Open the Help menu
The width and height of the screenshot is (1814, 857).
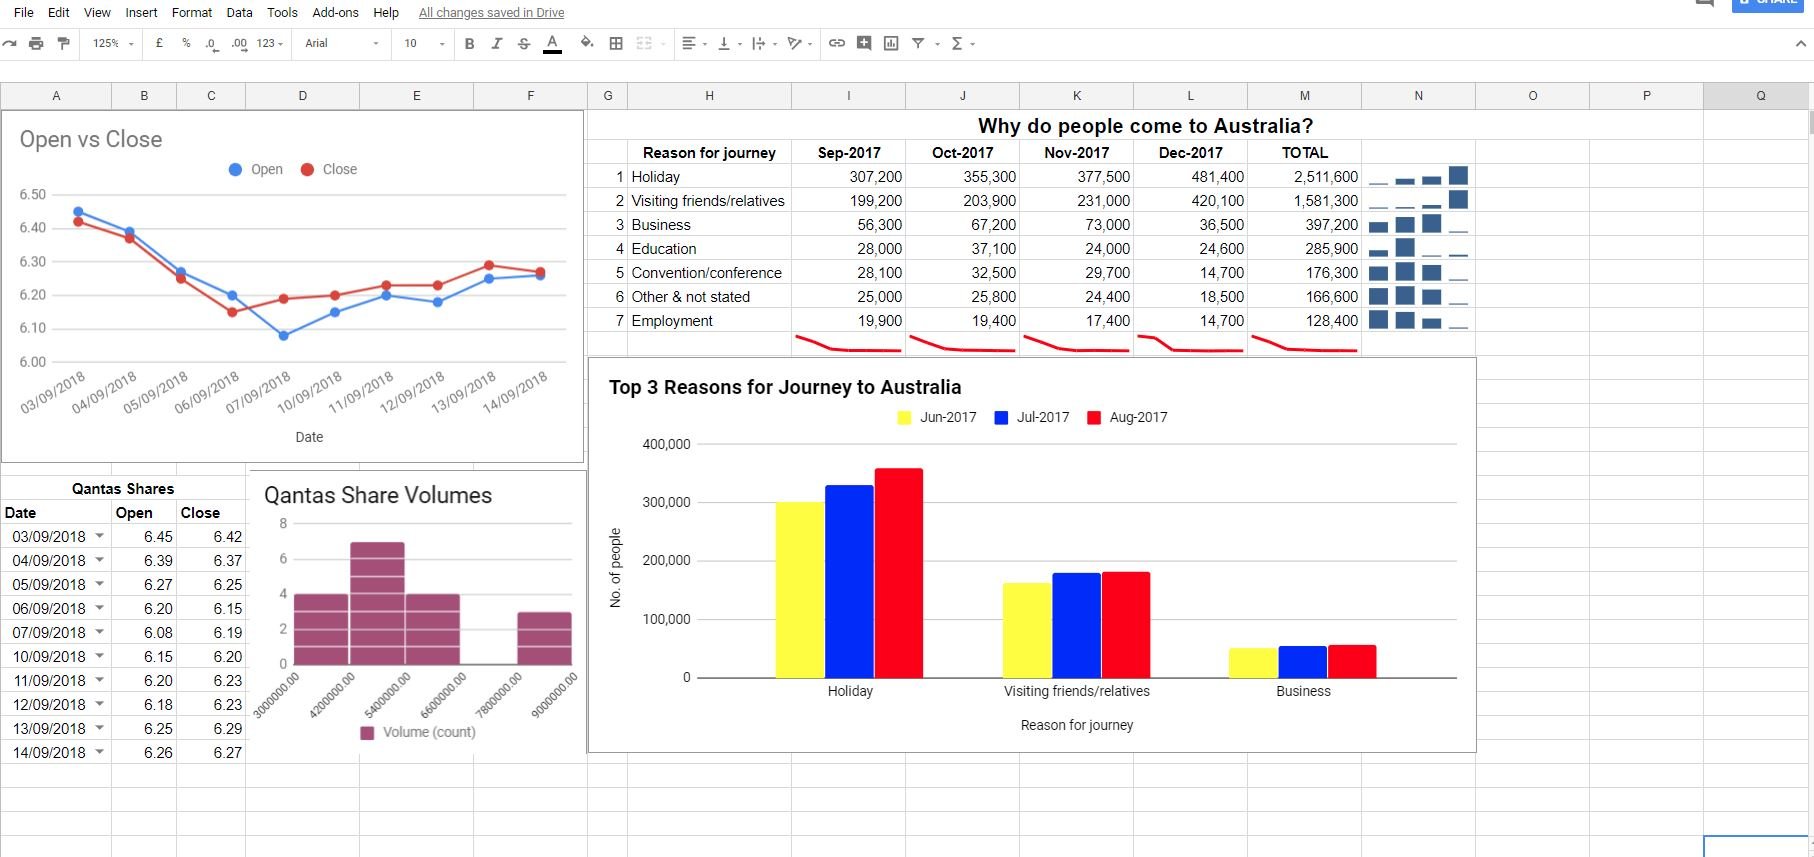point(386,12)
